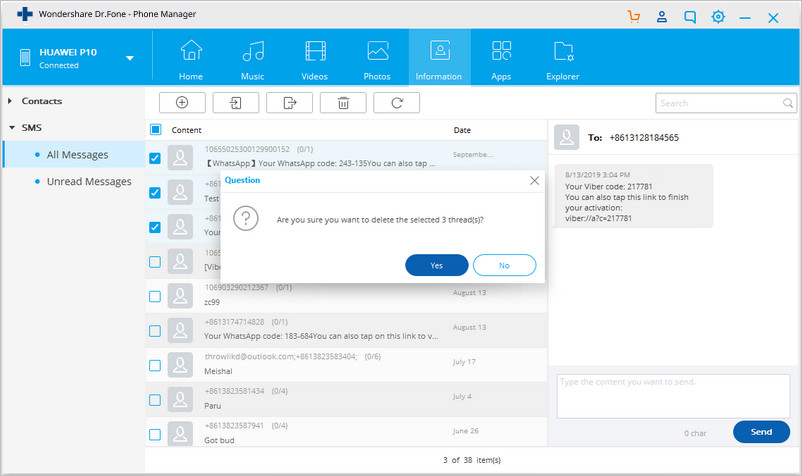Screen dimensions: 802x476
Task: Click the export messages icon
Action: (289, 103)
